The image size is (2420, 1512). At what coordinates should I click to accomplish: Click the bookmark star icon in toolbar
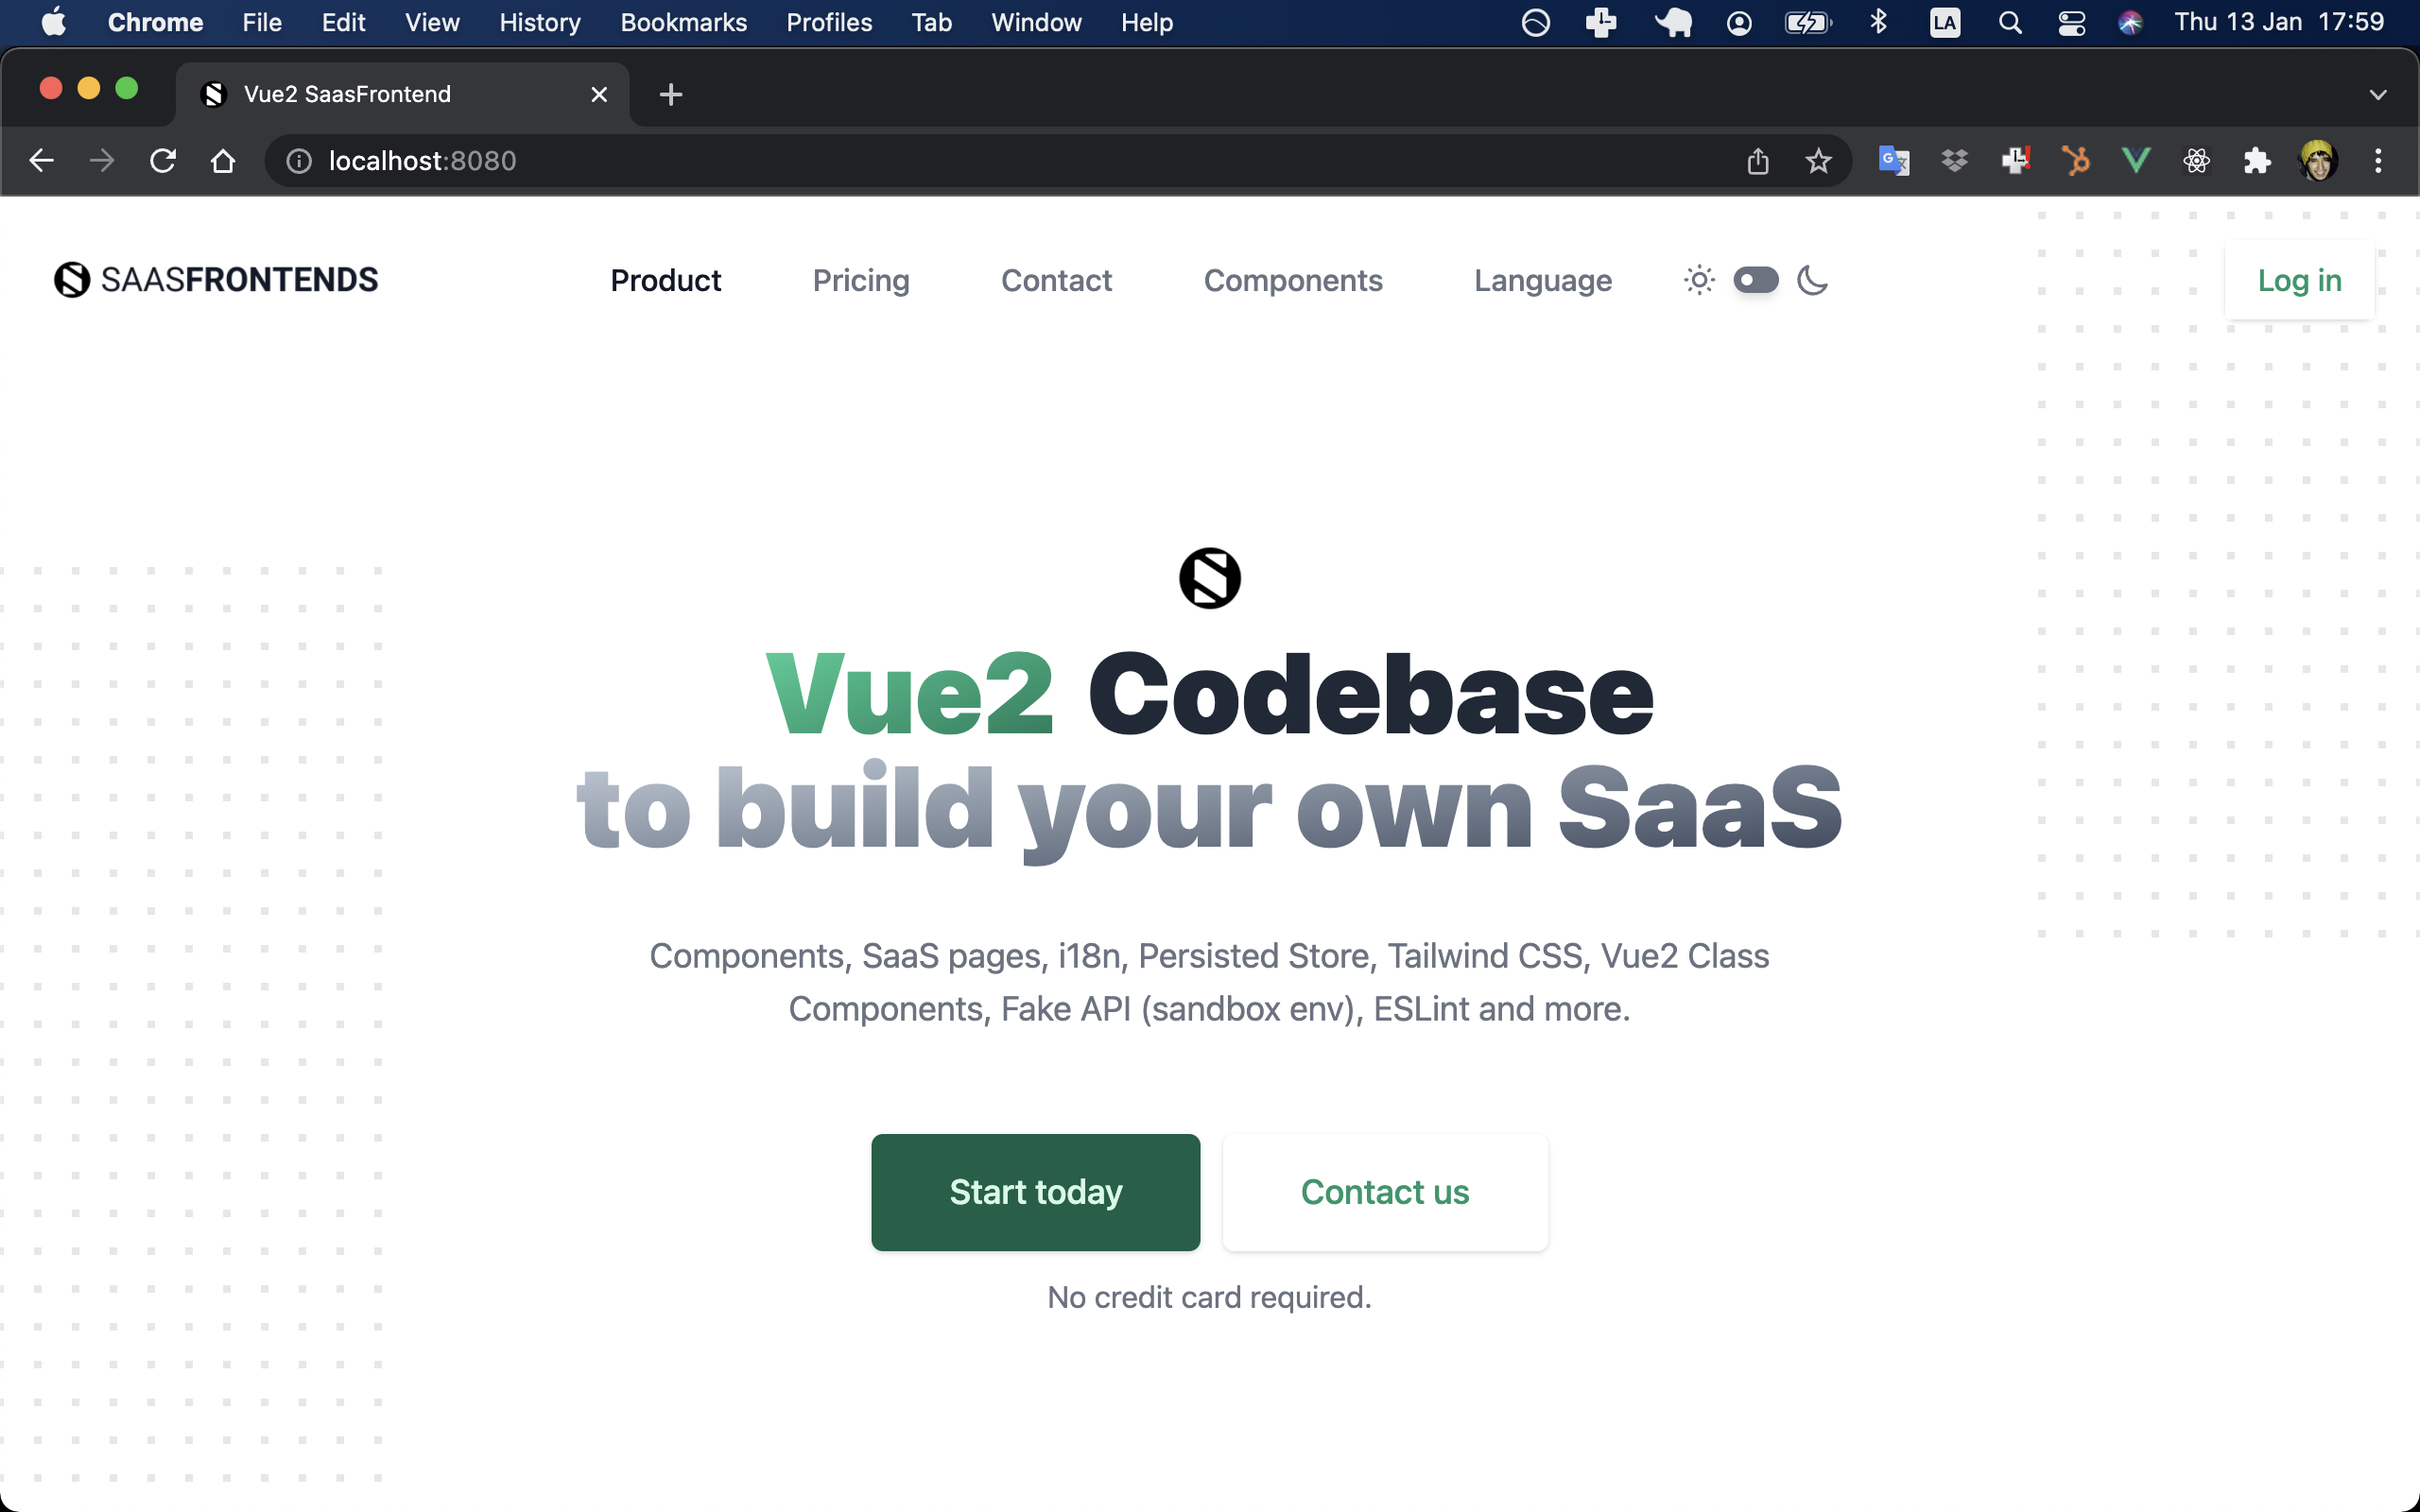(1819, 161)
